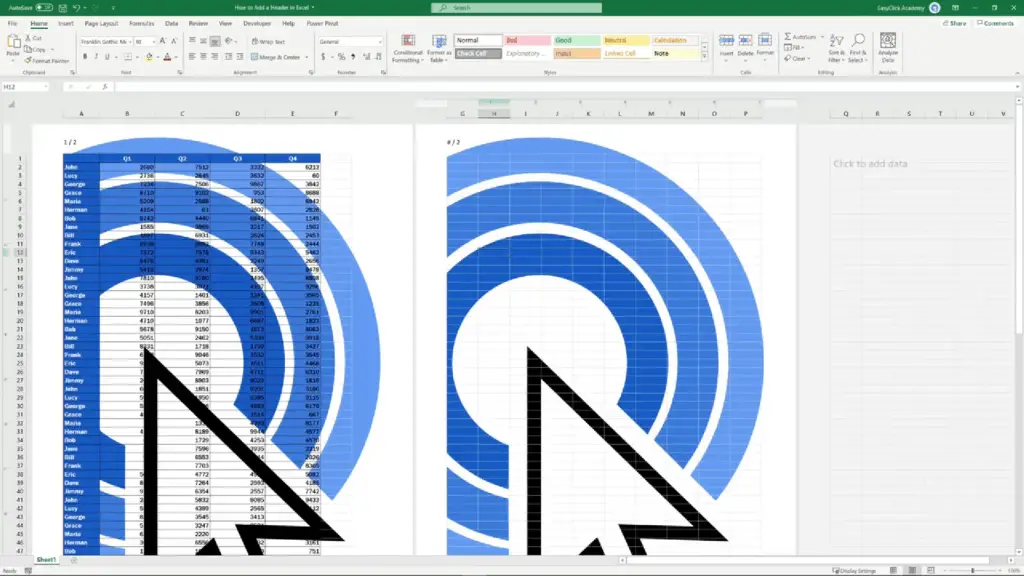The image size is (1024, 576).
Task: Click Decrease Indent icon
Action: click(229, 57)
